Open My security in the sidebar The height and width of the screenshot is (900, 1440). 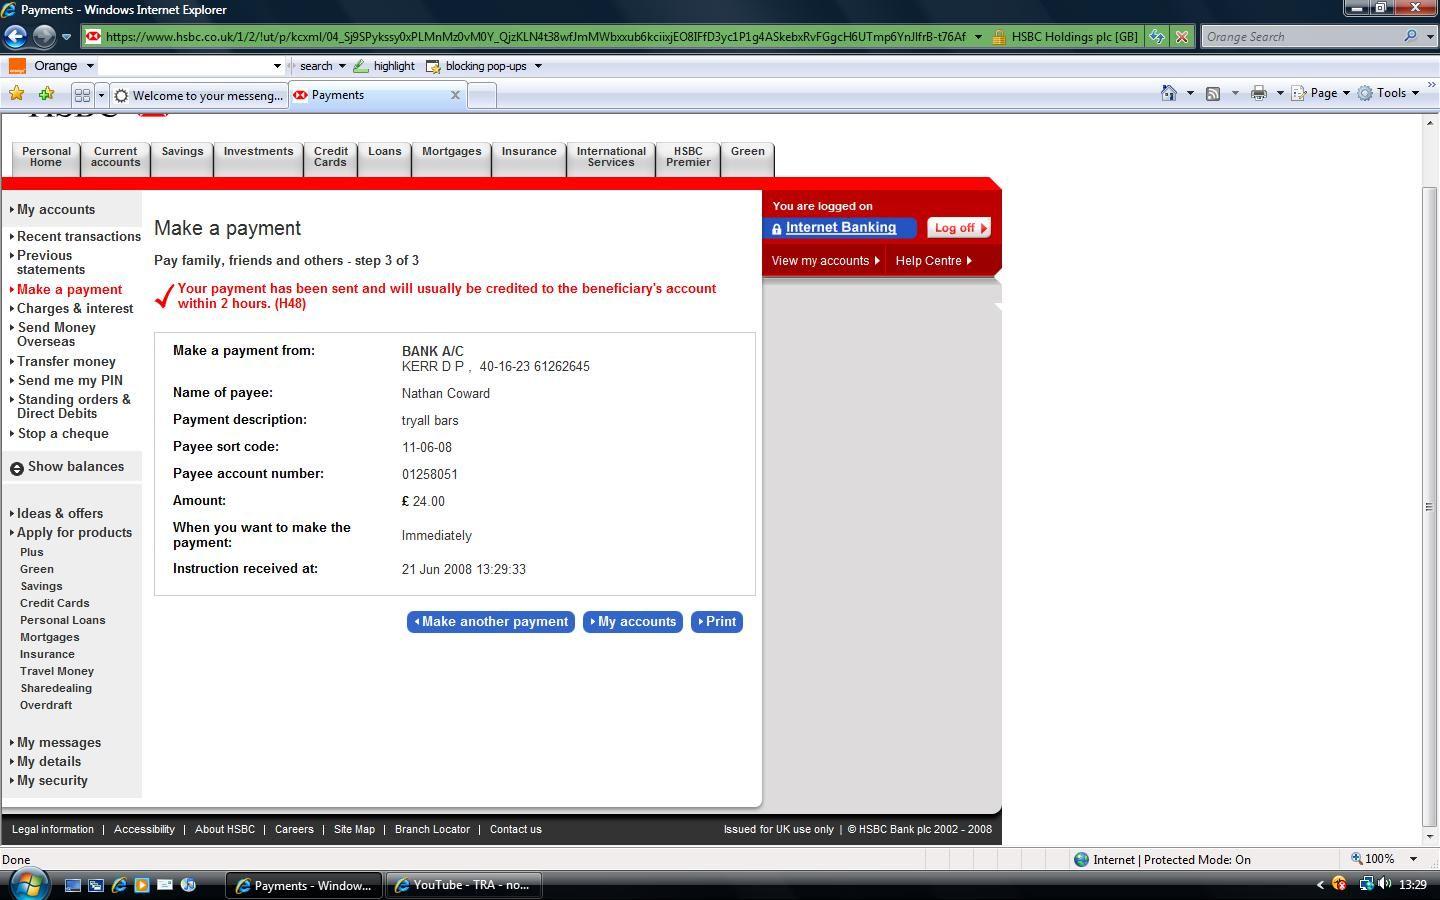(x=52, y=781)
